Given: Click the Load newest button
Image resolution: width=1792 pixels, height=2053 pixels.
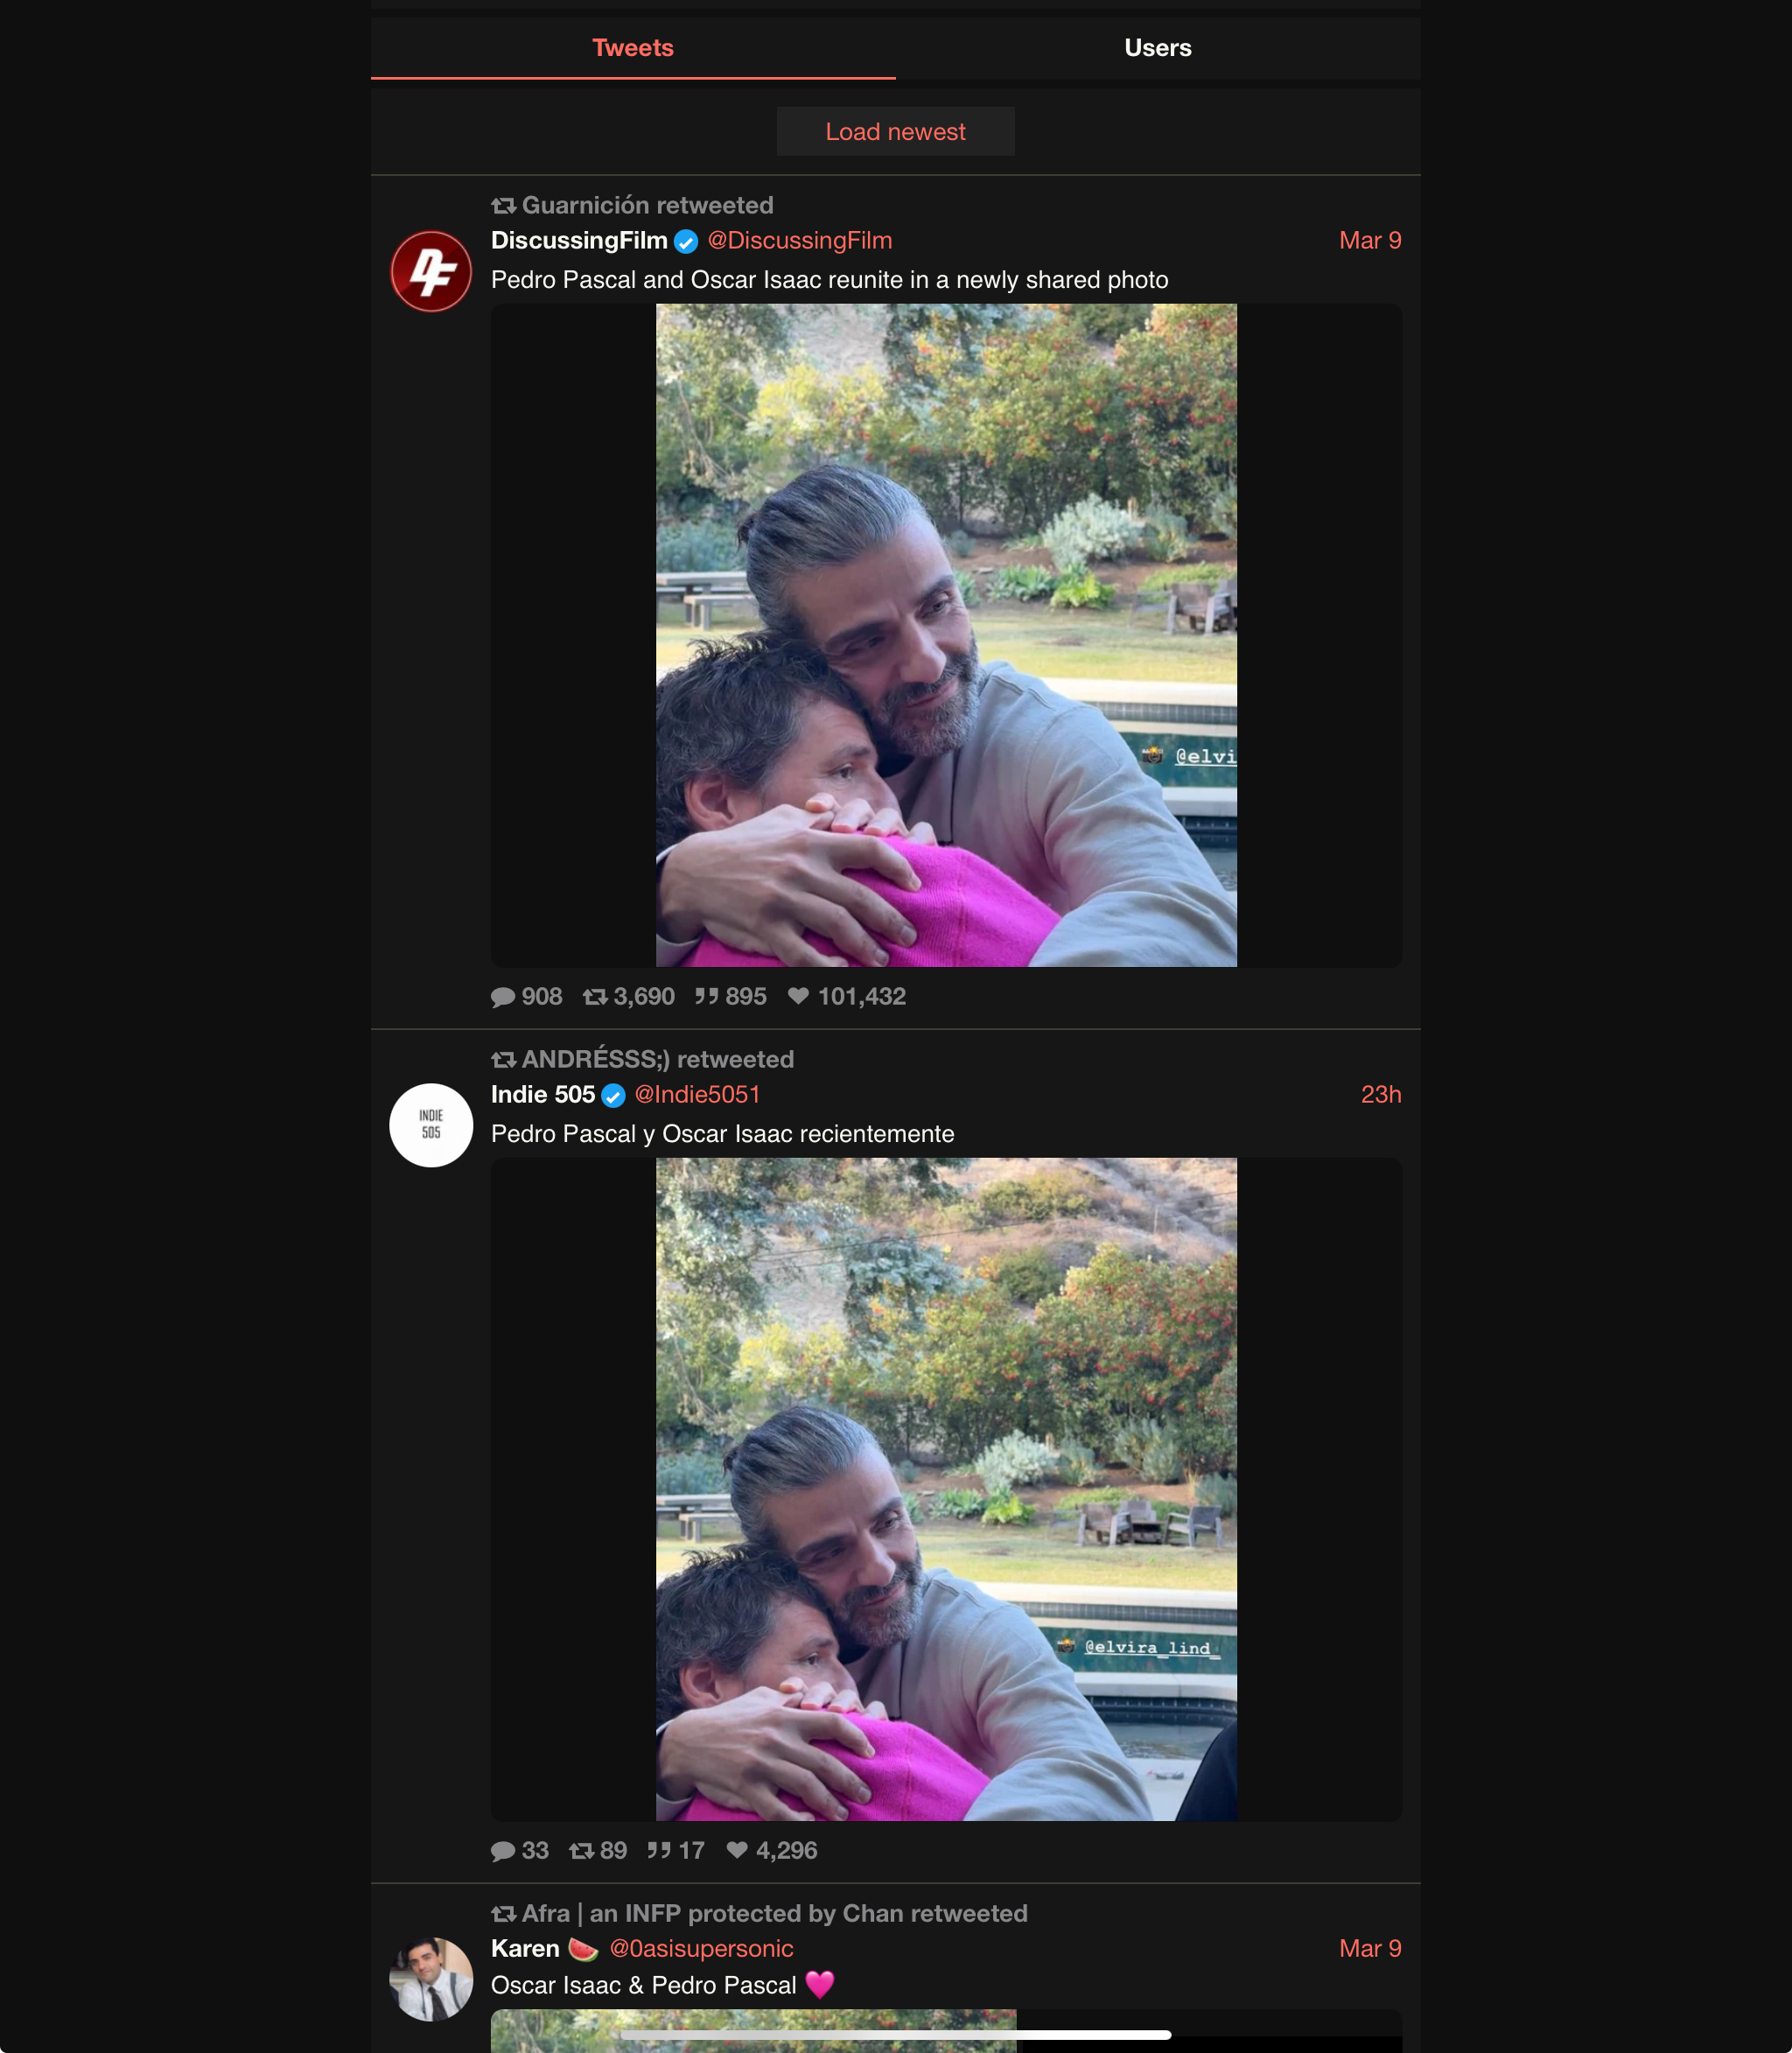Looking at the screenshot, I should tap(896, 132).
